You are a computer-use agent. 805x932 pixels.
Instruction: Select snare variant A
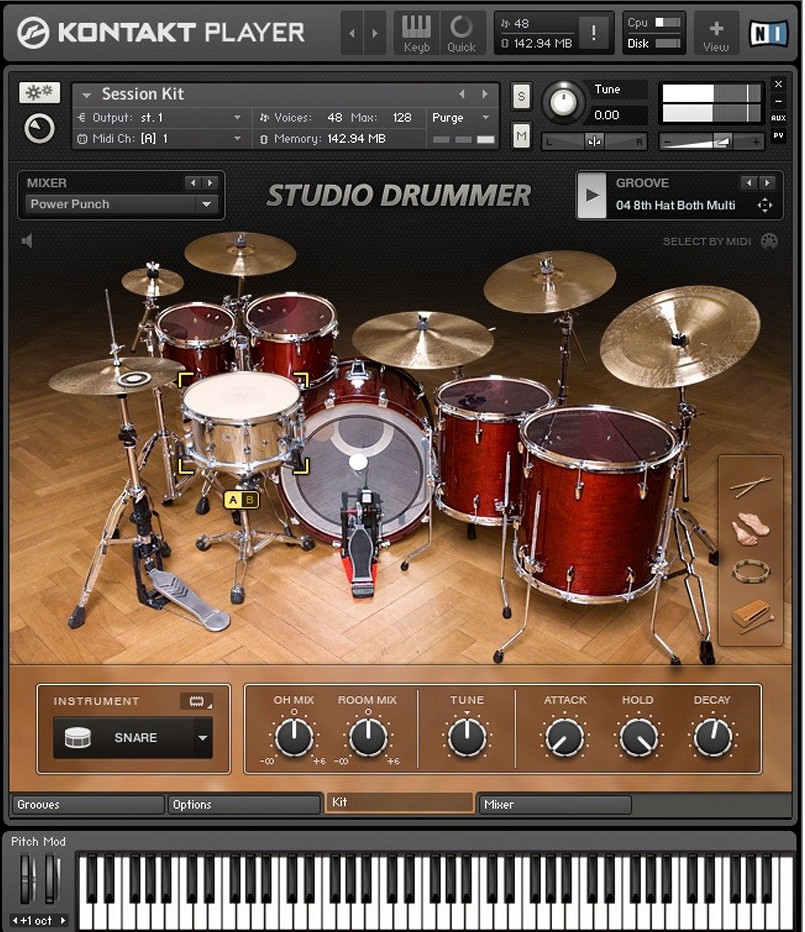coord(233,500)
